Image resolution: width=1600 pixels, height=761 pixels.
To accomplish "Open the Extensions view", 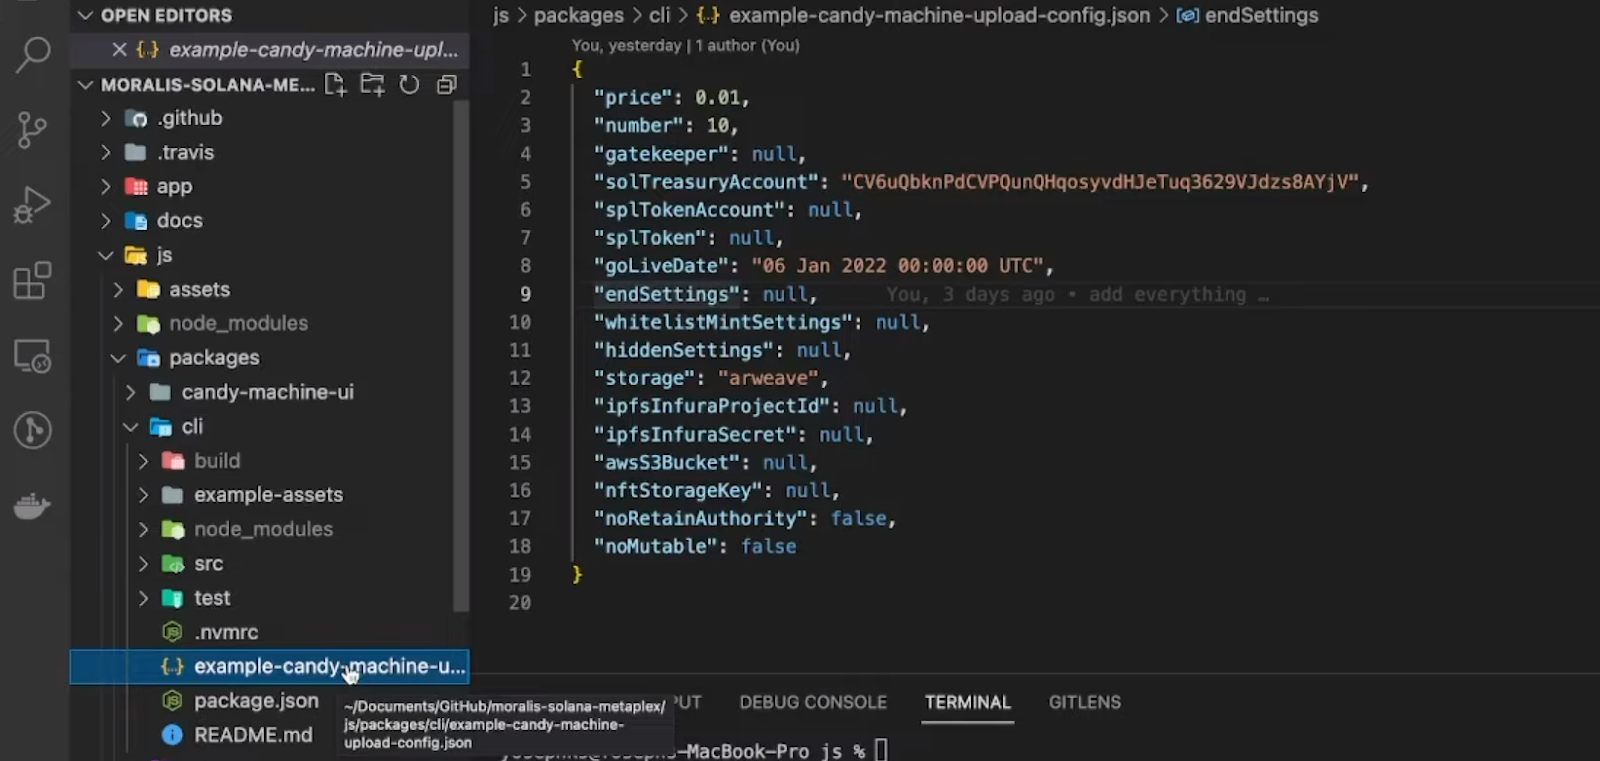I will (x=33, y=281).
